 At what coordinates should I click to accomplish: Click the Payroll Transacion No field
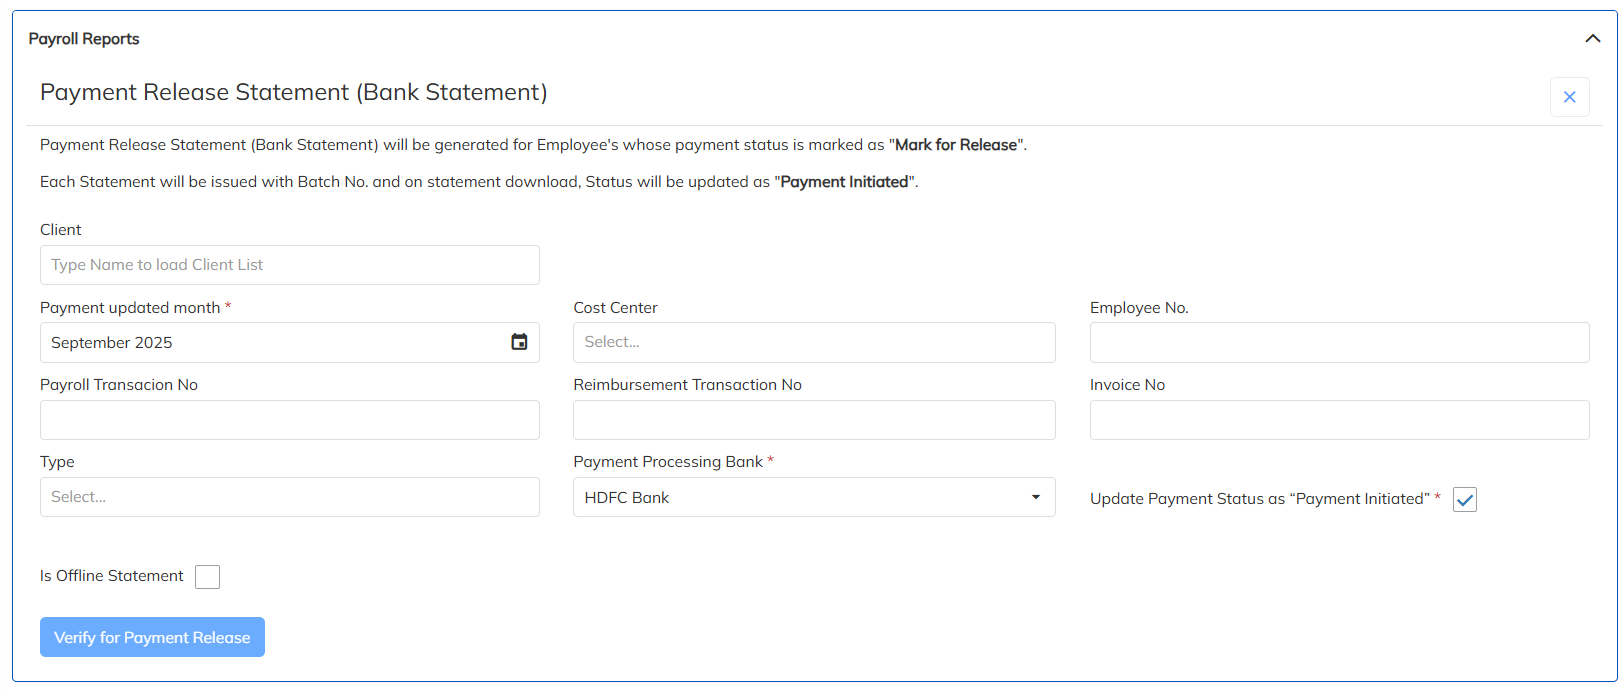point(289,420)
